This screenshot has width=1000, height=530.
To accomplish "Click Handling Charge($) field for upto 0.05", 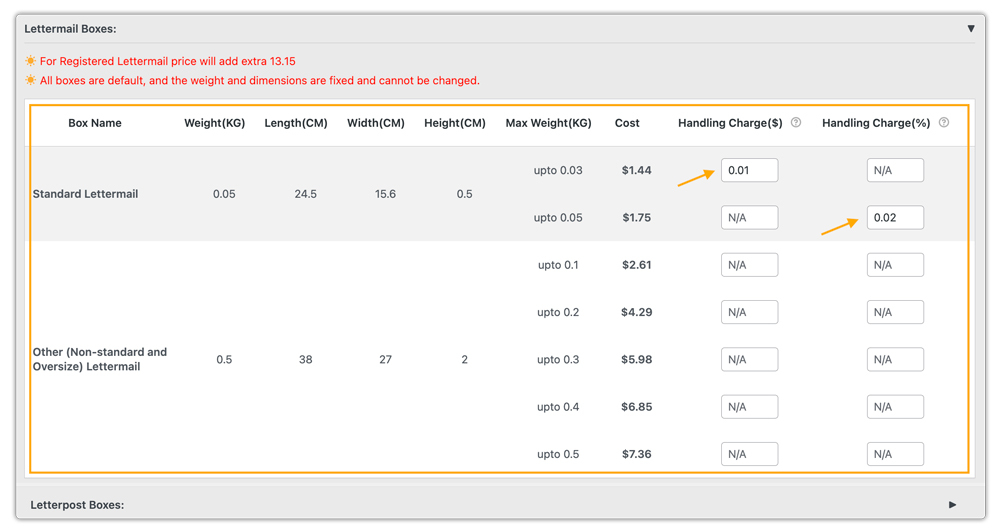I will click(749, 217).
